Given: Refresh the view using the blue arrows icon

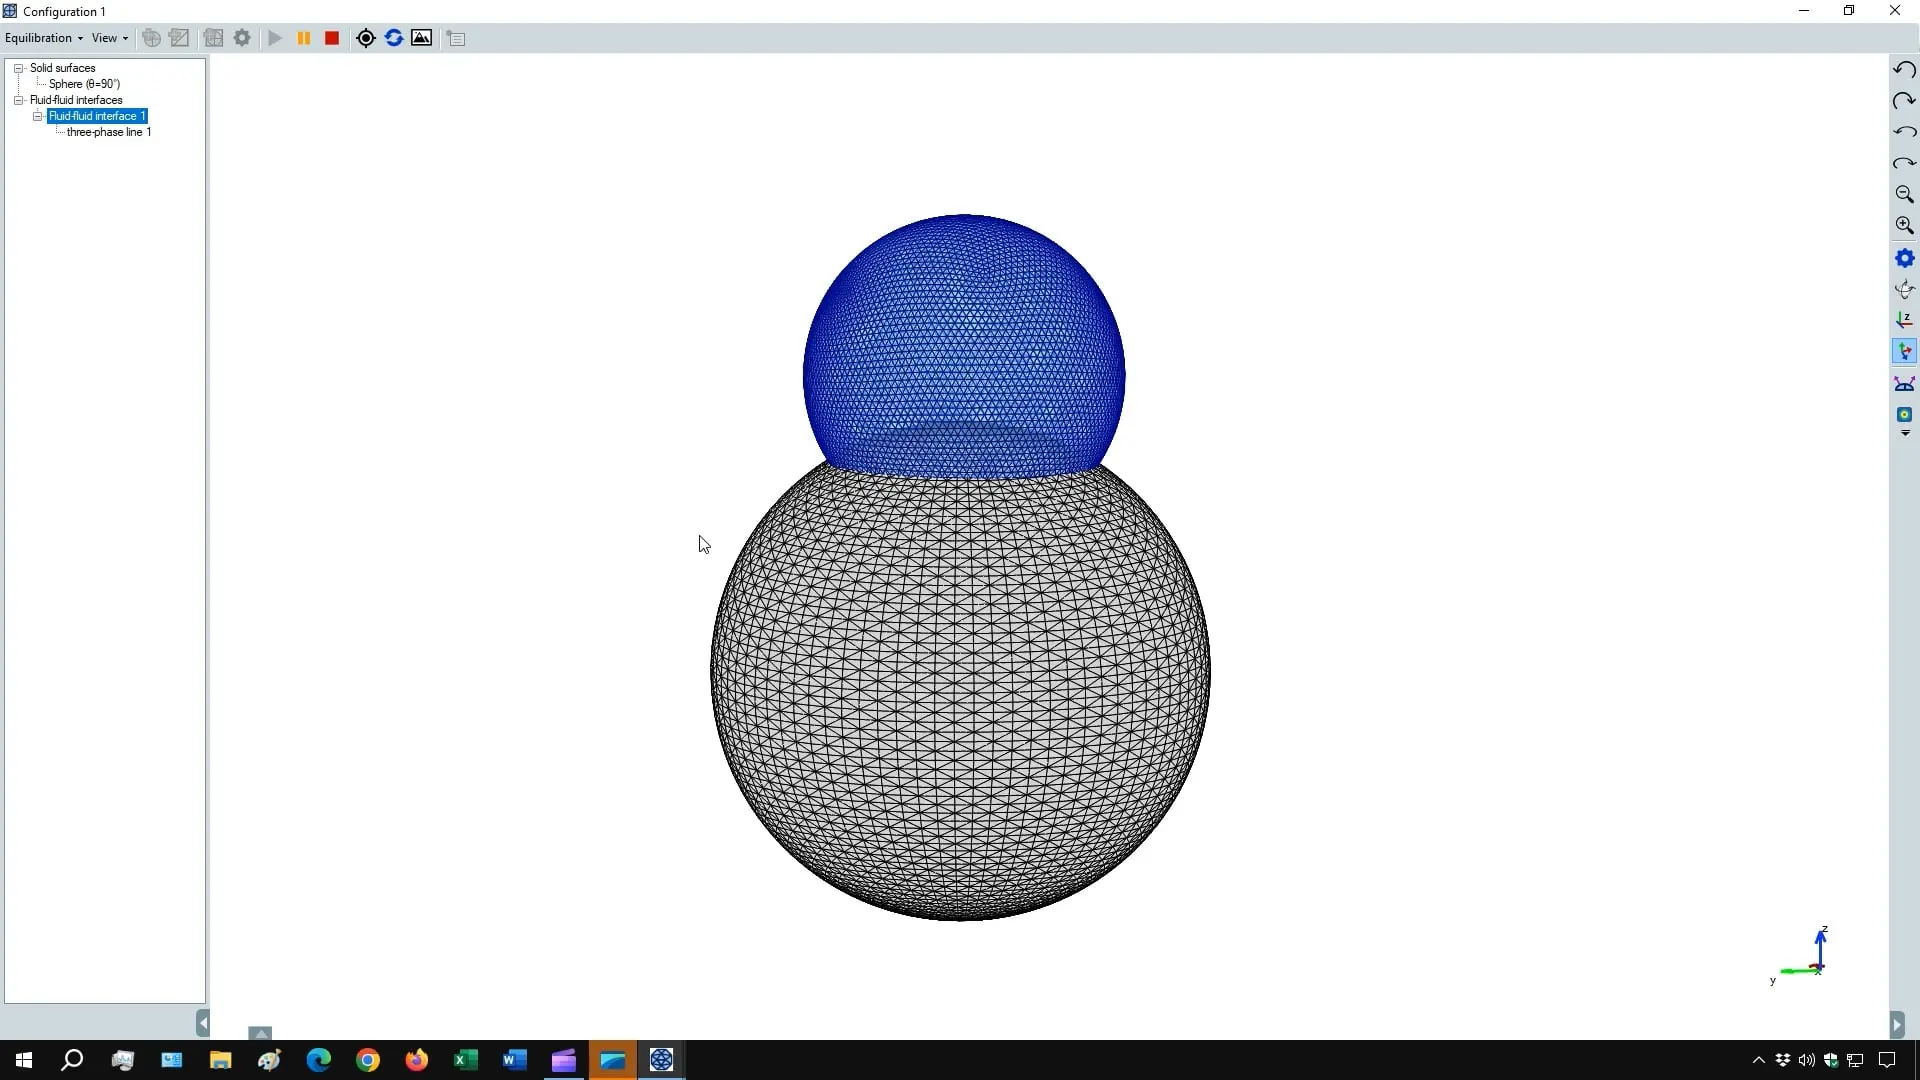Looking at the screenshot, I should pyautogui.click(x=394, y=38).
